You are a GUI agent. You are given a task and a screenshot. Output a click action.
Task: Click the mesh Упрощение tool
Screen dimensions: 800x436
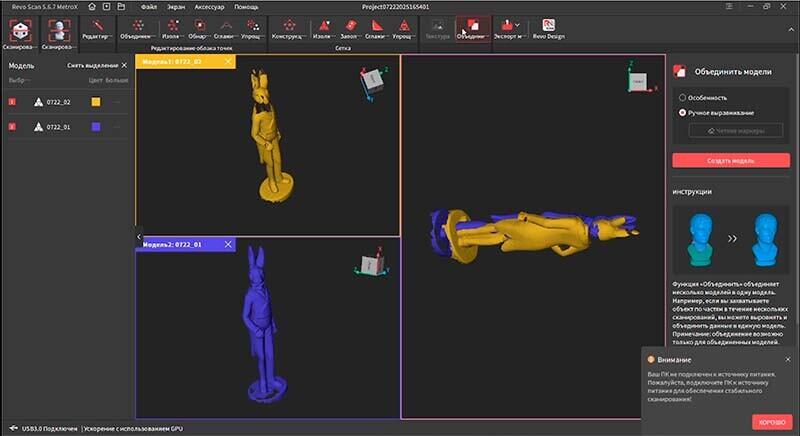coord(404,30)
